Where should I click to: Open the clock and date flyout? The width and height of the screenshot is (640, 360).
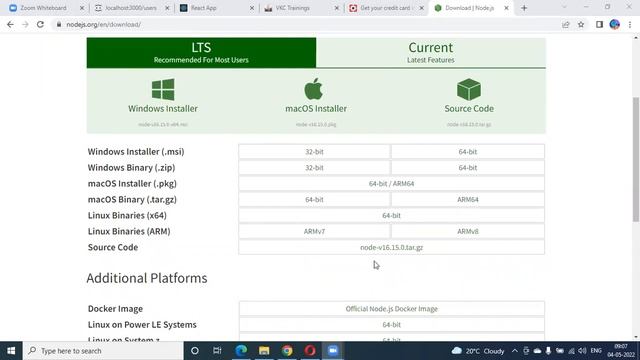(x=620, y=351)
